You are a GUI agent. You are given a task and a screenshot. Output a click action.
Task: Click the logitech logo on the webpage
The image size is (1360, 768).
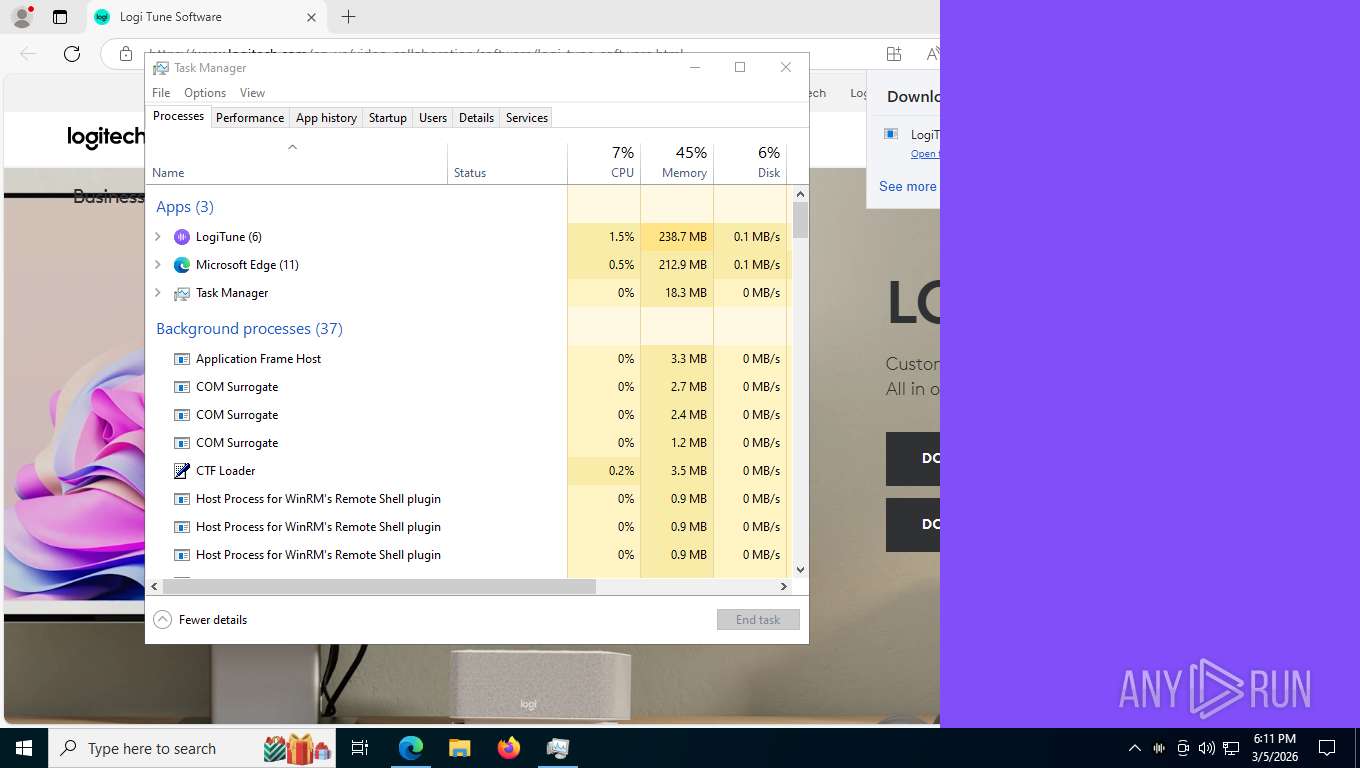(x=106, y=137)
